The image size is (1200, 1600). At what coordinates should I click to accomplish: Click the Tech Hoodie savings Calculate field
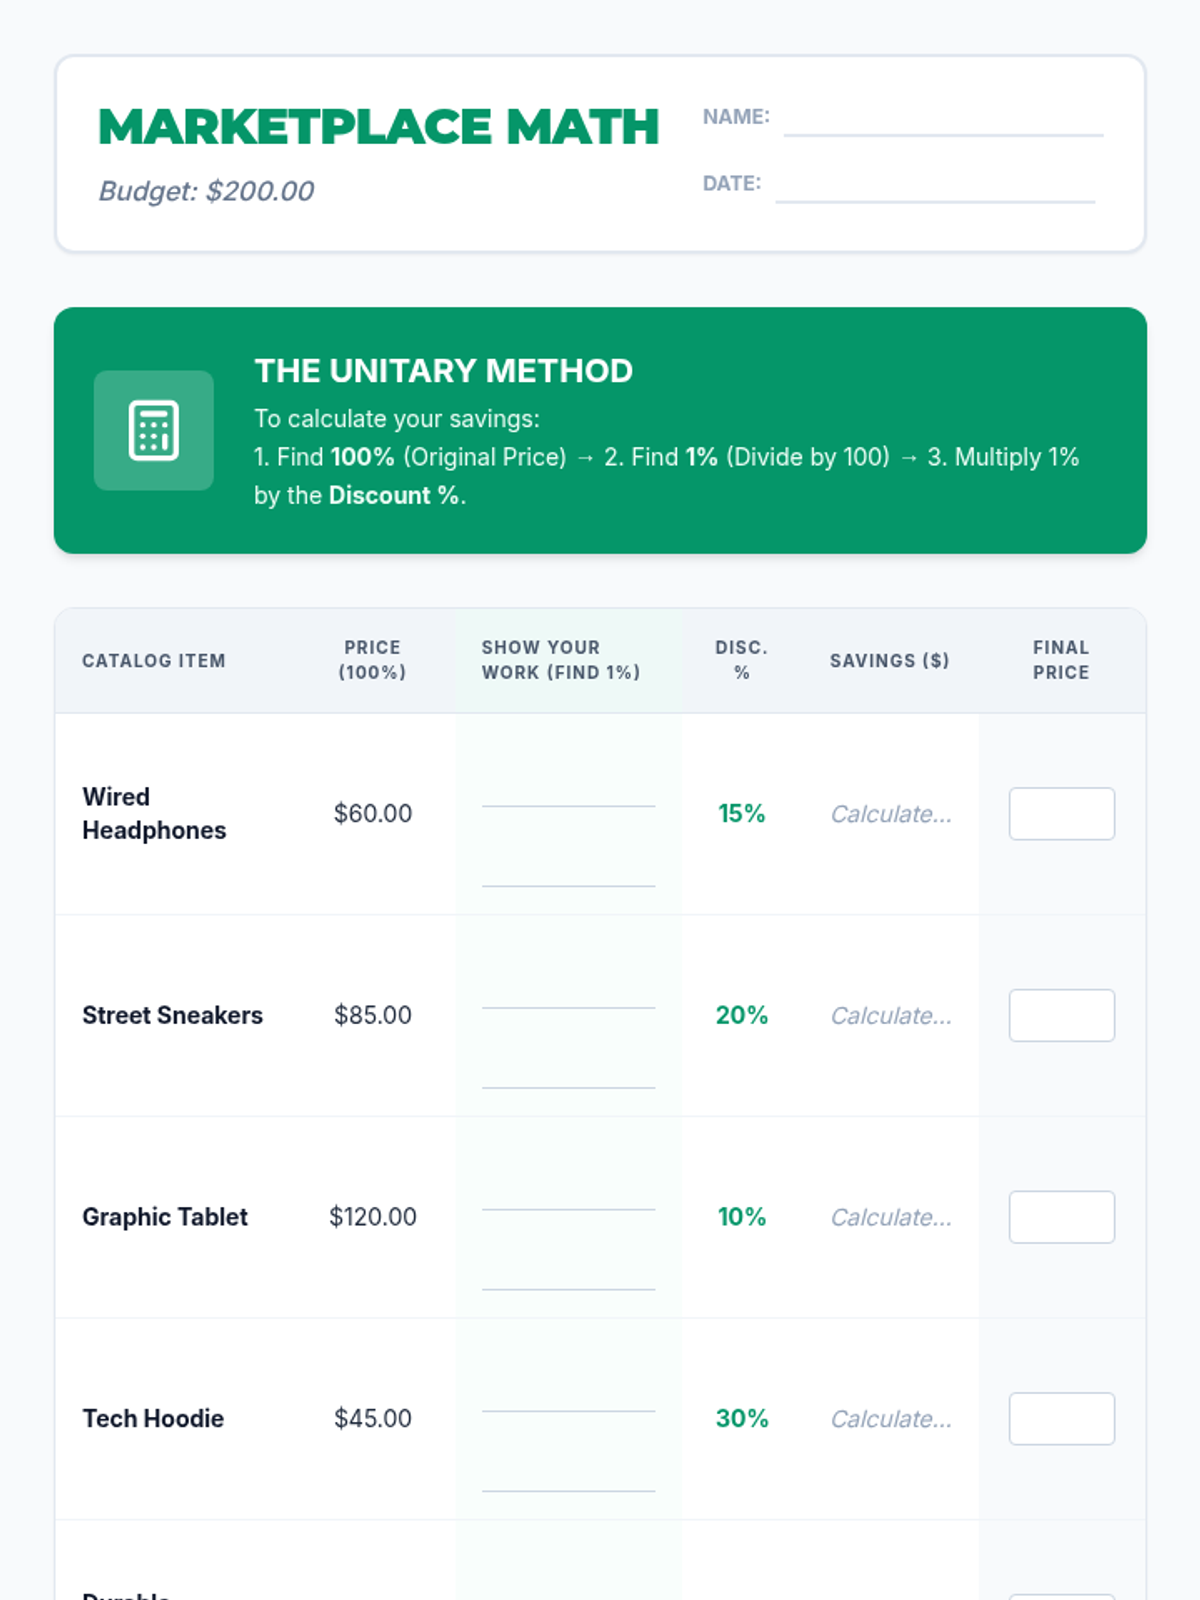pyautogui.click(x=890, y=1419)
